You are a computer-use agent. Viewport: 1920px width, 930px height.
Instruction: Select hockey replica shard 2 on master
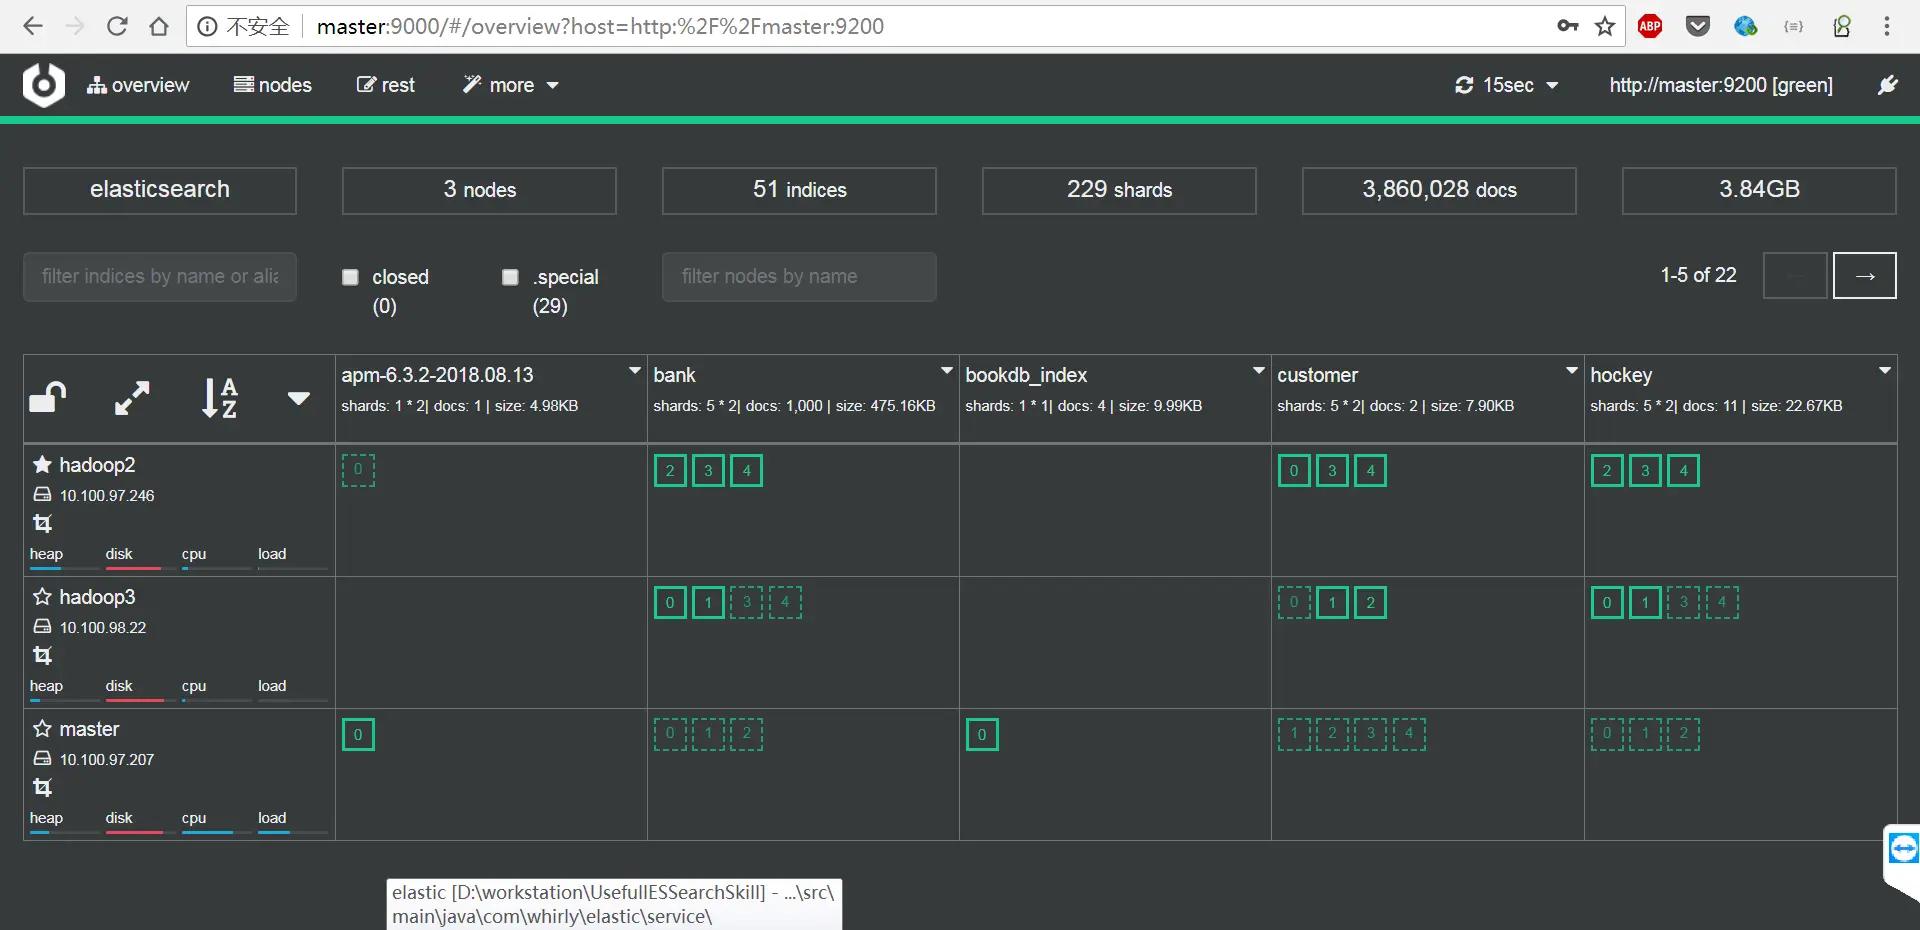(x=1683, y=735)
